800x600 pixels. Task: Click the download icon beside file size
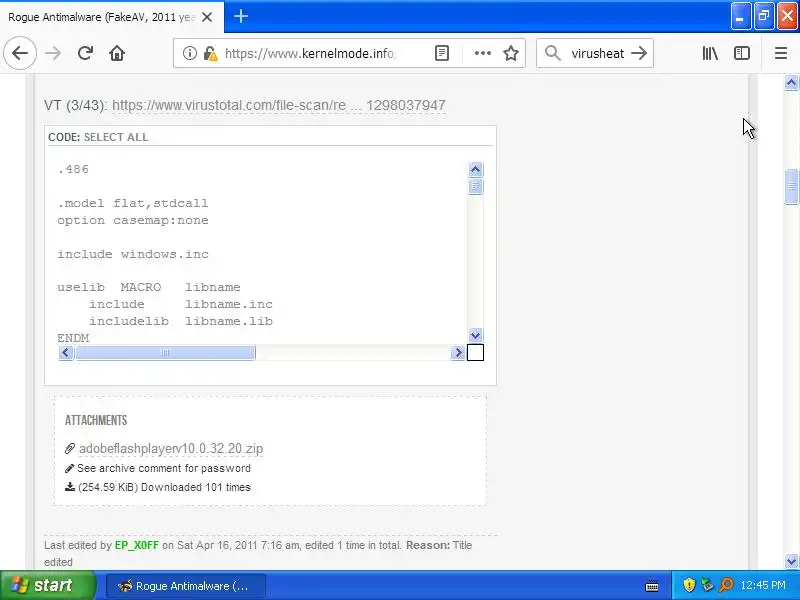point(70,487)
